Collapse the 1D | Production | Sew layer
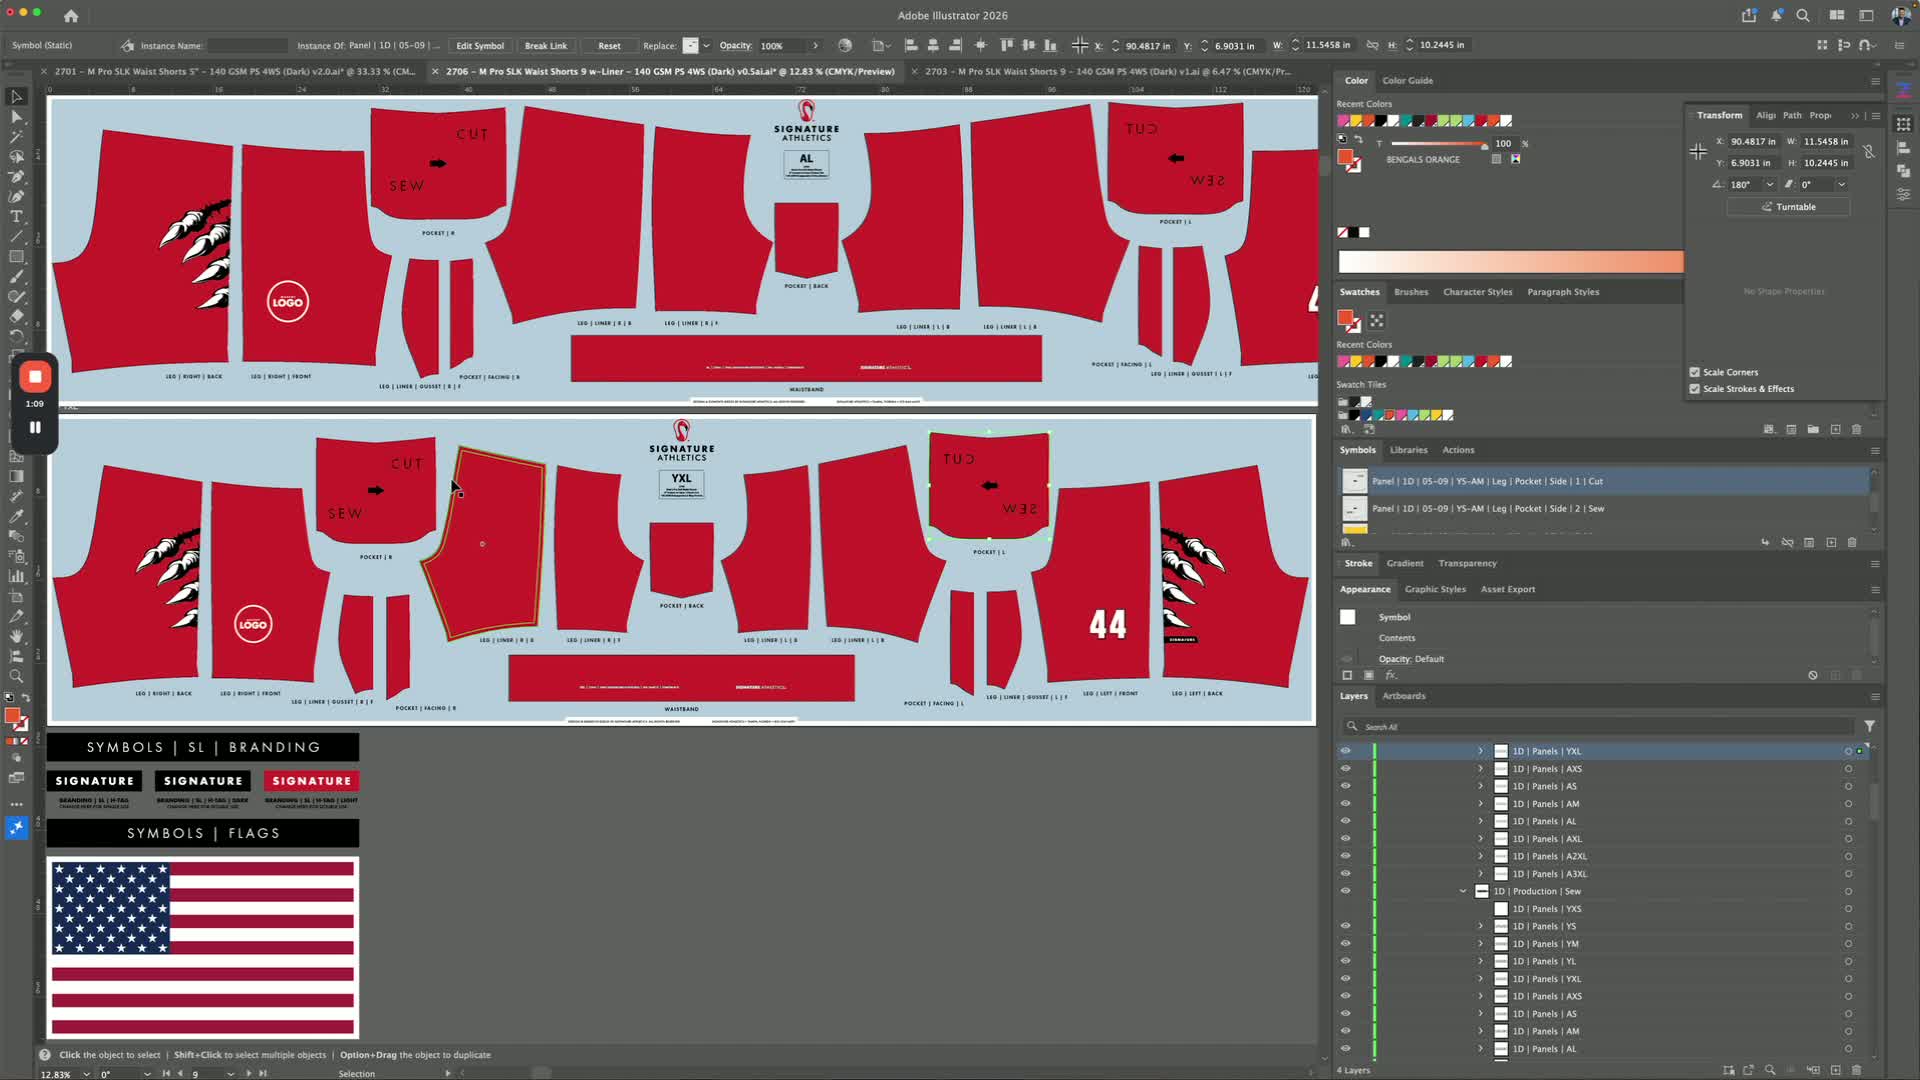The height and width of the screenshot is (1080, 1920). (1463, 891)
